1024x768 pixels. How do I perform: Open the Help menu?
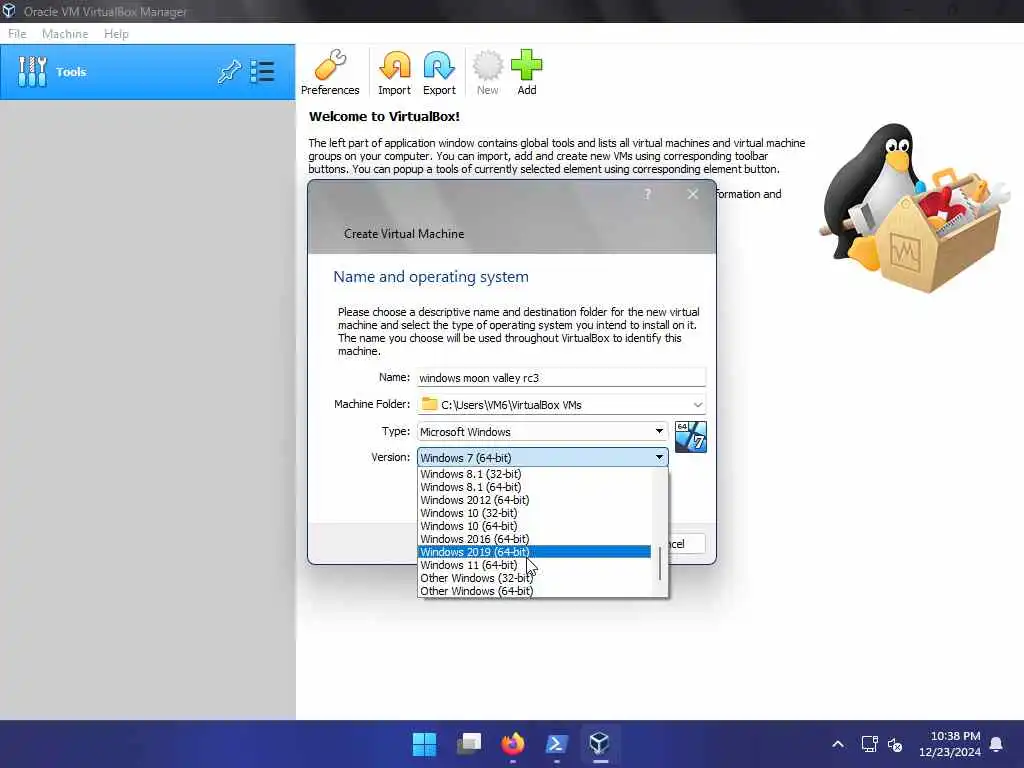pyautogui.click(x=116, y=34)
